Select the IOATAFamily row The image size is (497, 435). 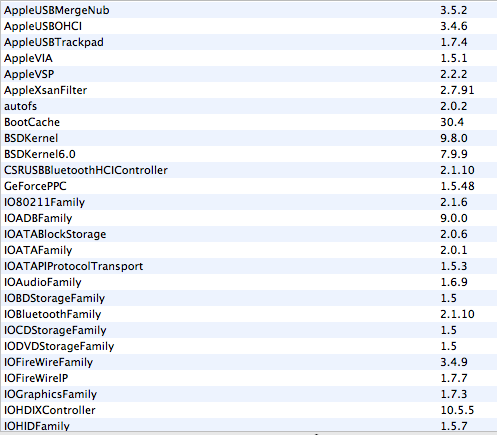(248, 250)
